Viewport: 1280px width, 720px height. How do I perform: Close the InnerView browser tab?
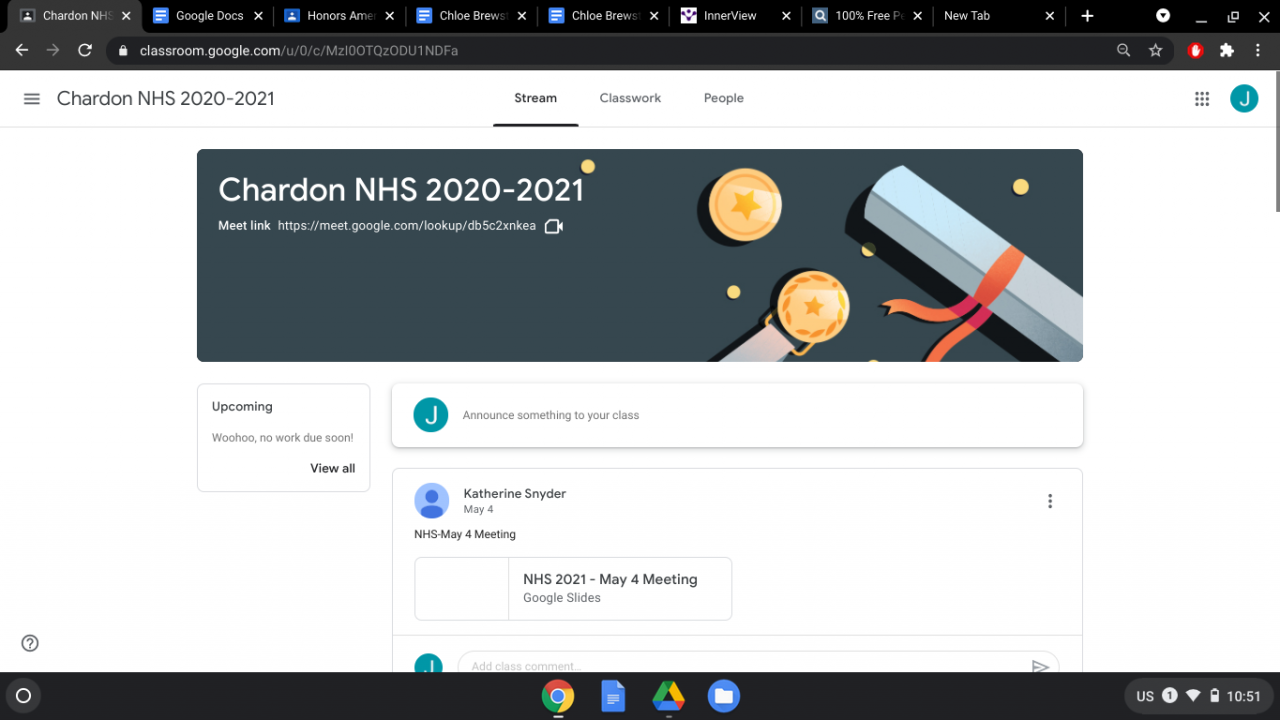click(786, 16)
